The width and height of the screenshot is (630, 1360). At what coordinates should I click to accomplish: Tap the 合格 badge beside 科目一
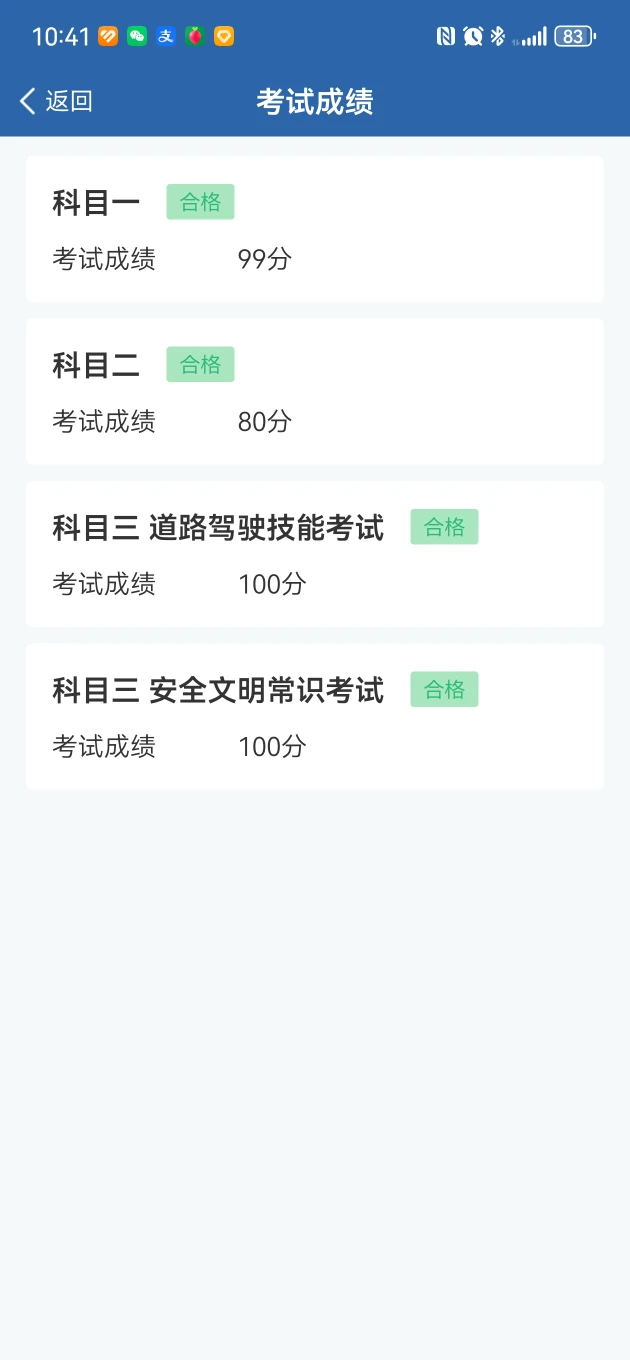click(x=200, y=202)
